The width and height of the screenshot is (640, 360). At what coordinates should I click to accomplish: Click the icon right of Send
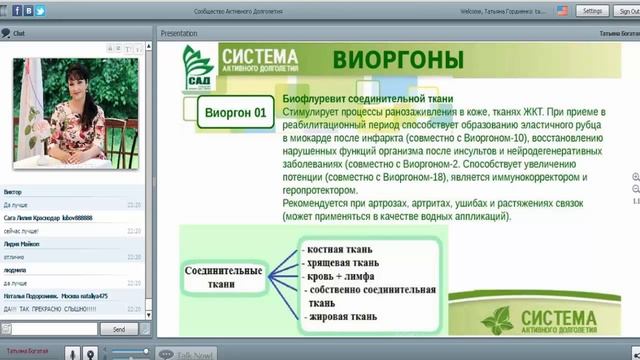145,329
